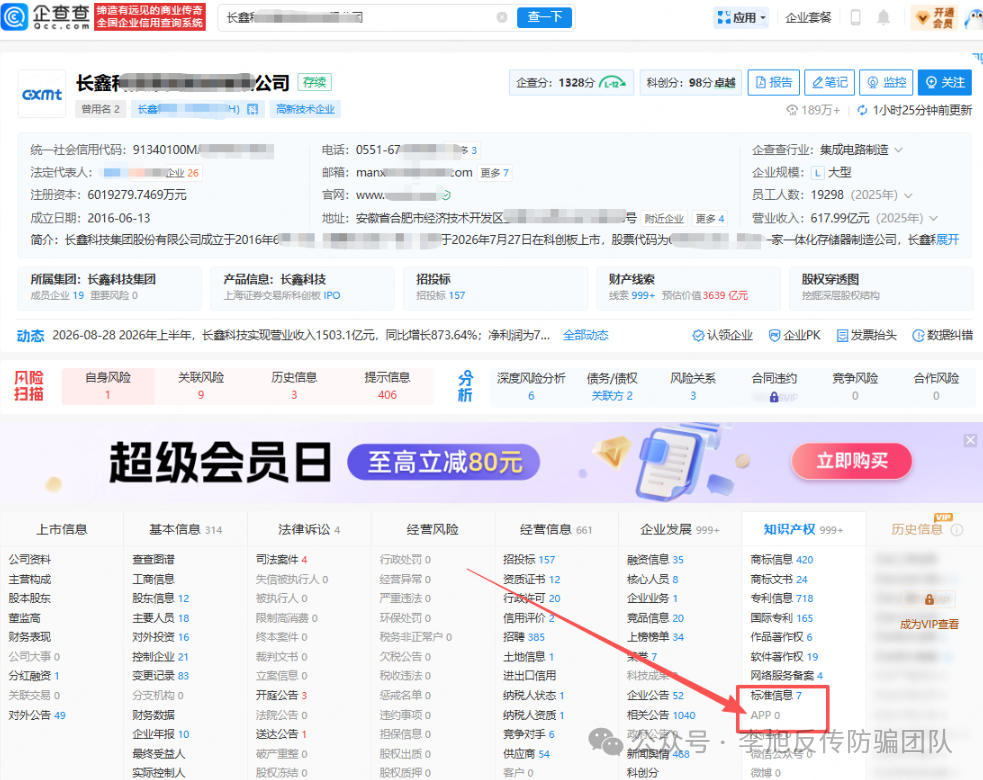Expand 员工人数 year dropdown

tap(908, 195)
